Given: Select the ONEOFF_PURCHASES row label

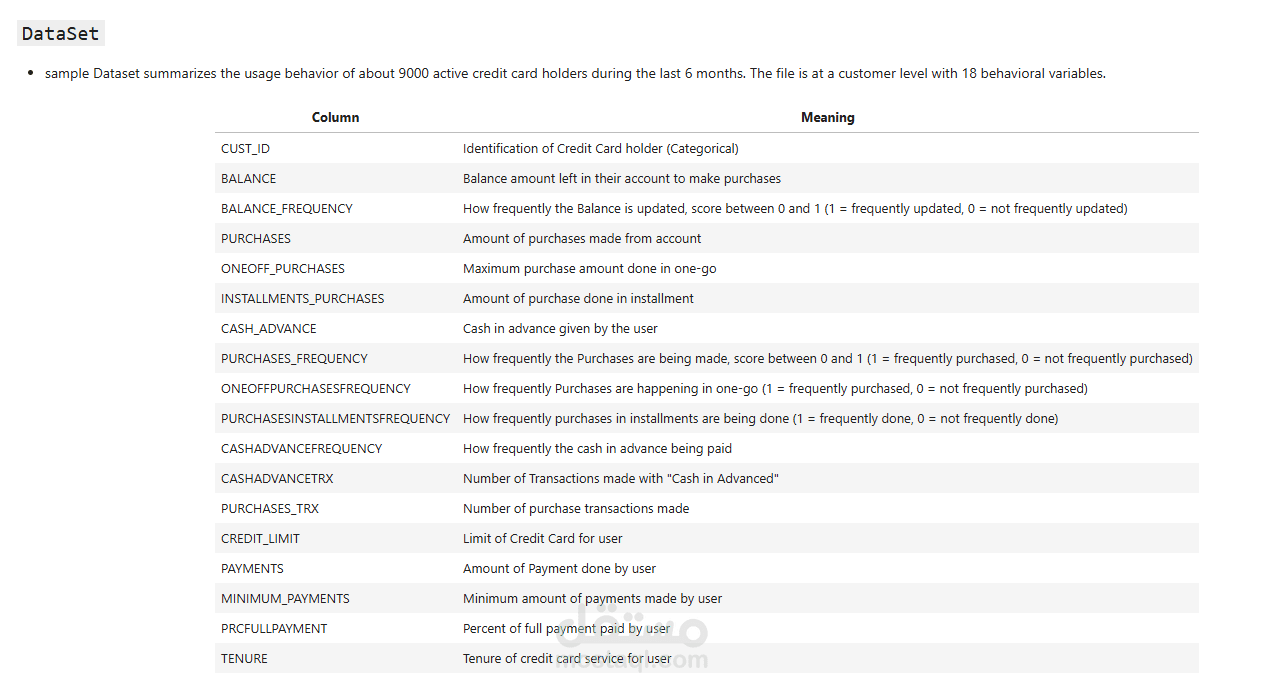Looking at the screenshot, I should click(283, 269).
